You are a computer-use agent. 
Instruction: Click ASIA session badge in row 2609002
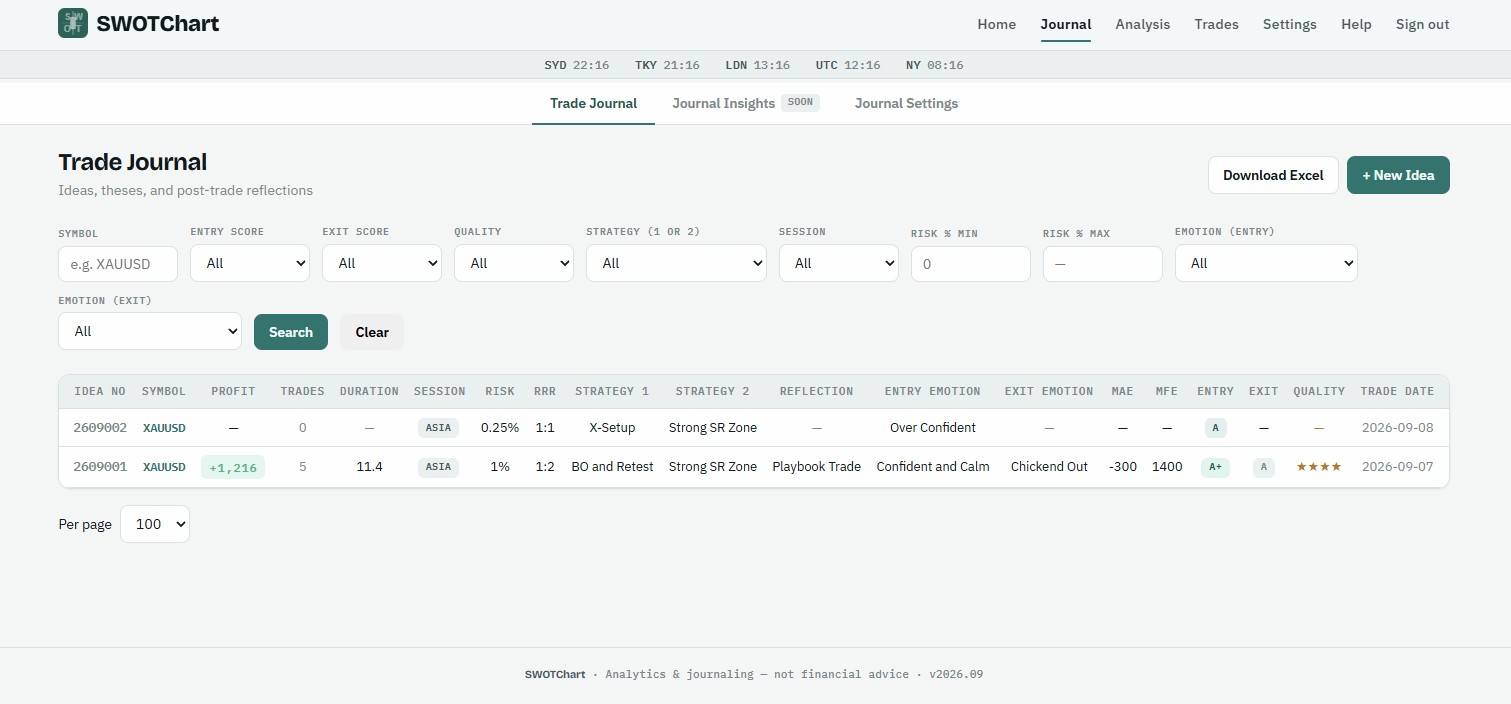pos(438,427)
